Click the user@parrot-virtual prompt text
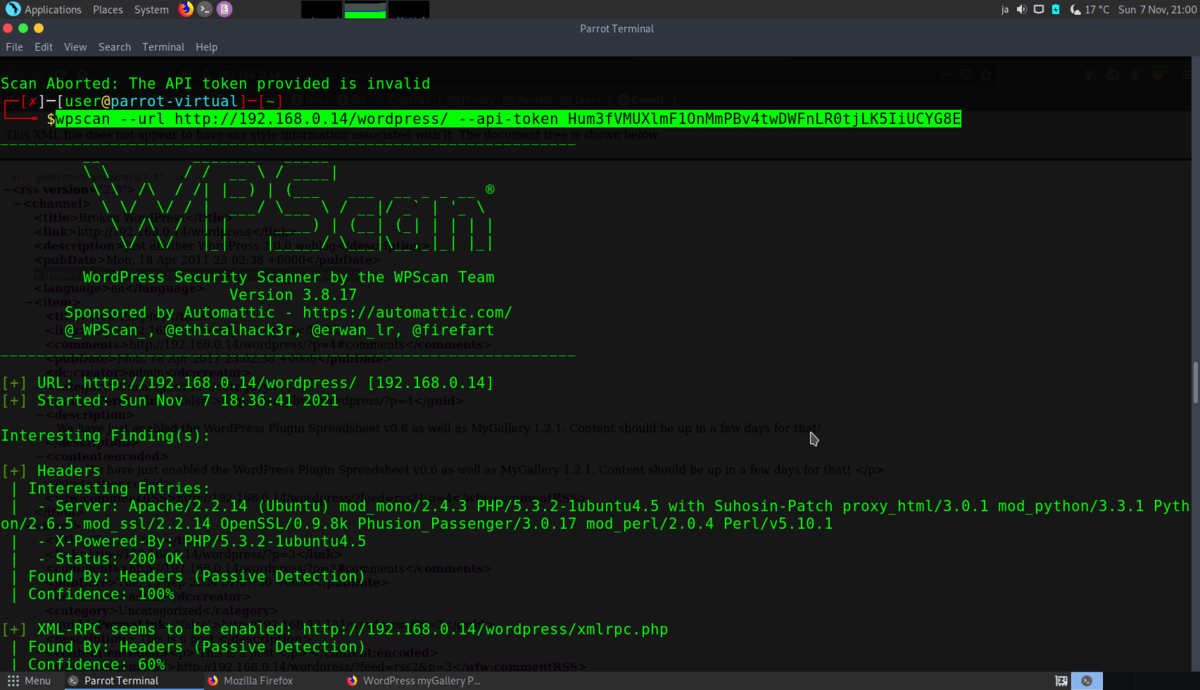Image resolution: width=1200 pixels, height=690 pixels. [152, 101]
